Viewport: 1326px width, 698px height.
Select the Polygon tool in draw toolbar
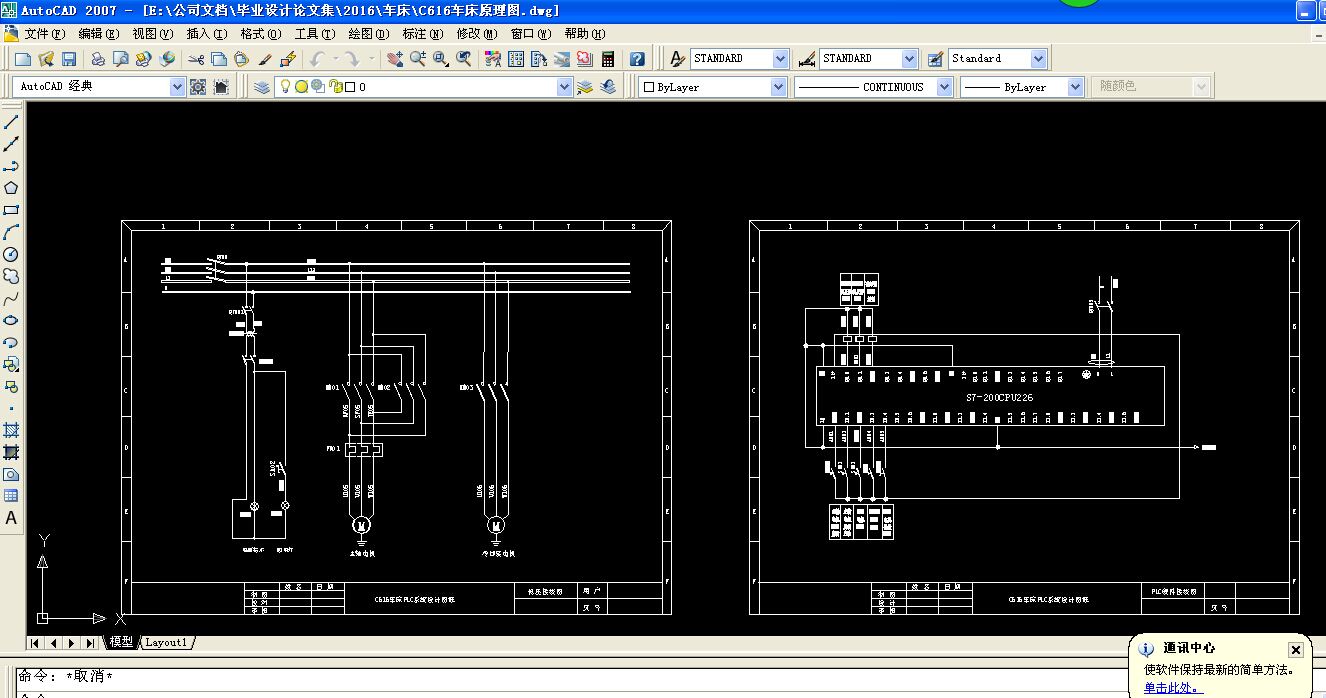(x=12, y=188)
